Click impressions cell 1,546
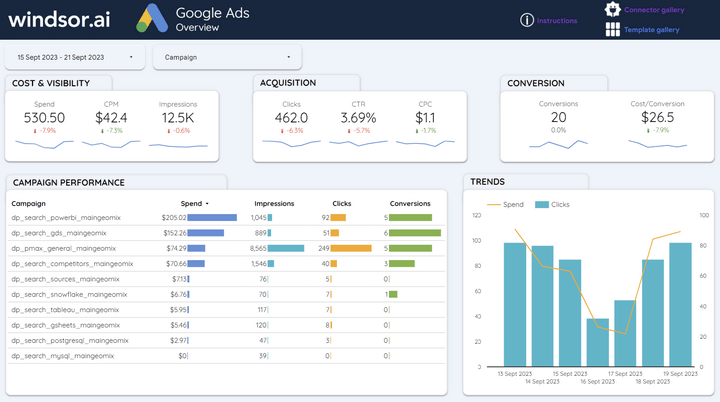The image size is (720, 402). coord(259,264)
